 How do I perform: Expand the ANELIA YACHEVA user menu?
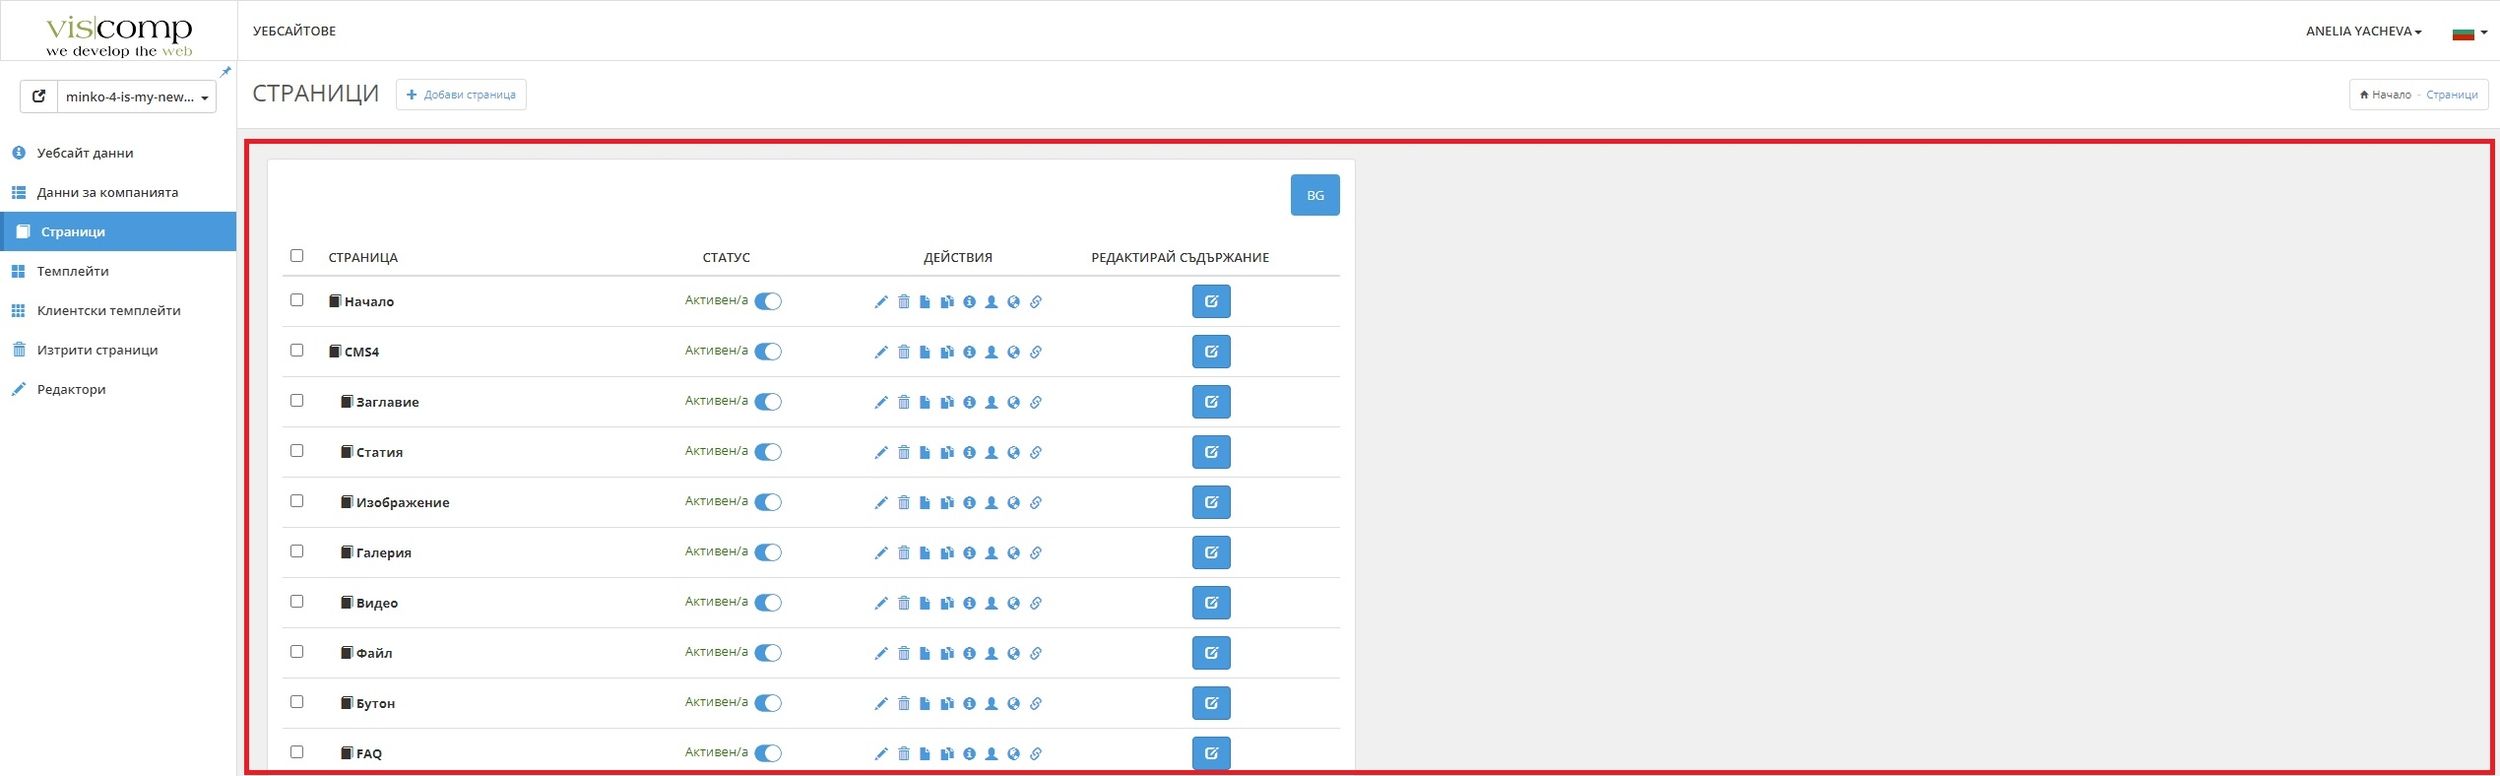point(2363,31)
